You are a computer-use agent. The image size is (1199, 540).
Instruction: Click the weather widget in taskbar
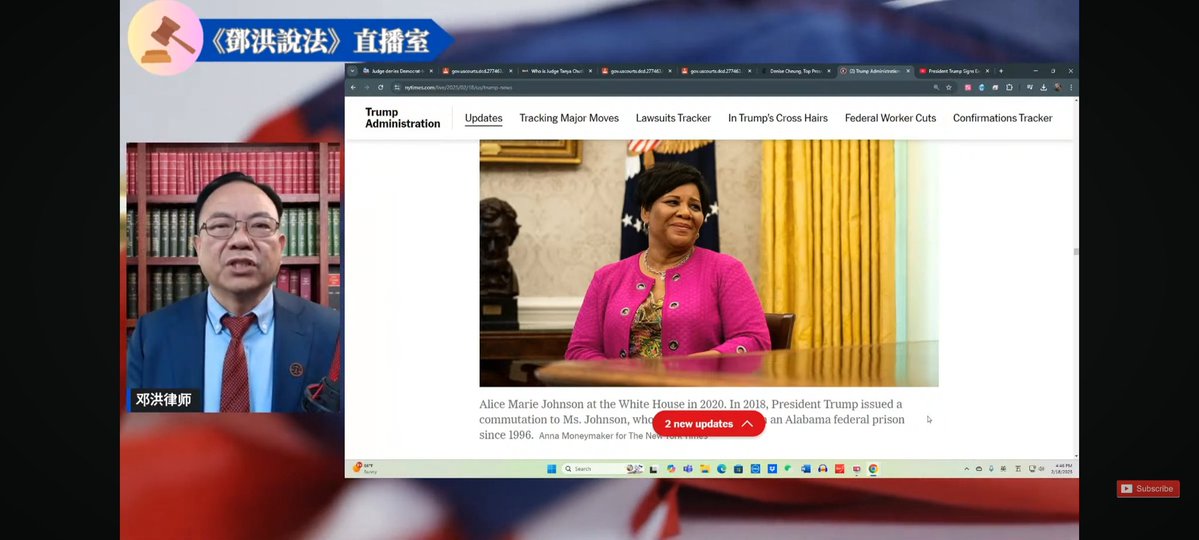point(365,468)
